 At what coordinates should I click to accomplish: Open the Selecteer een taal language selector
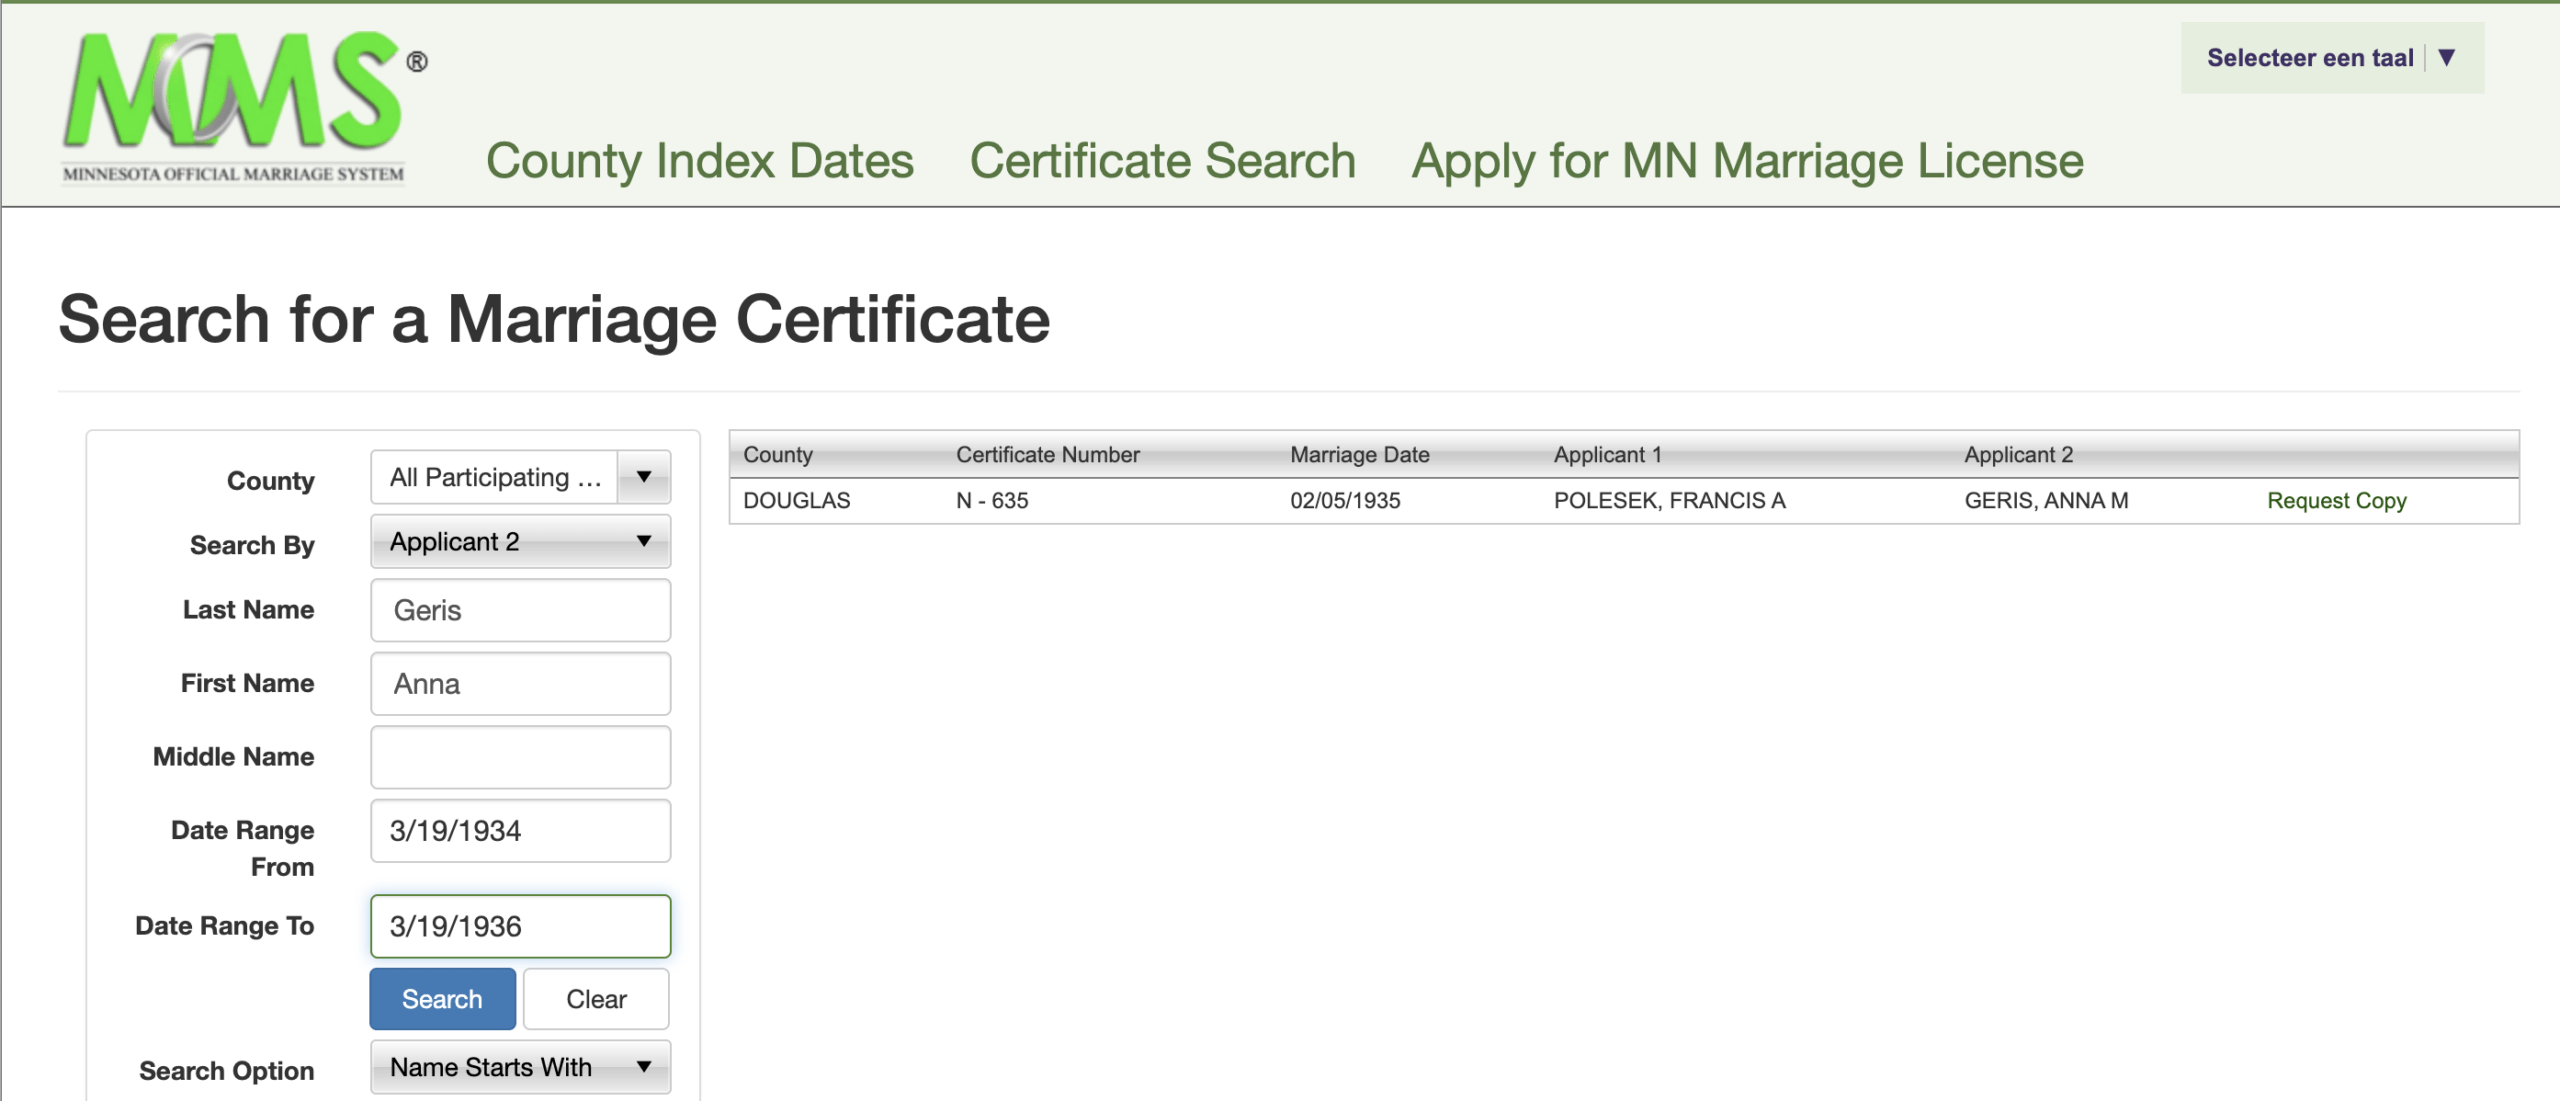tap(2310, 58)
